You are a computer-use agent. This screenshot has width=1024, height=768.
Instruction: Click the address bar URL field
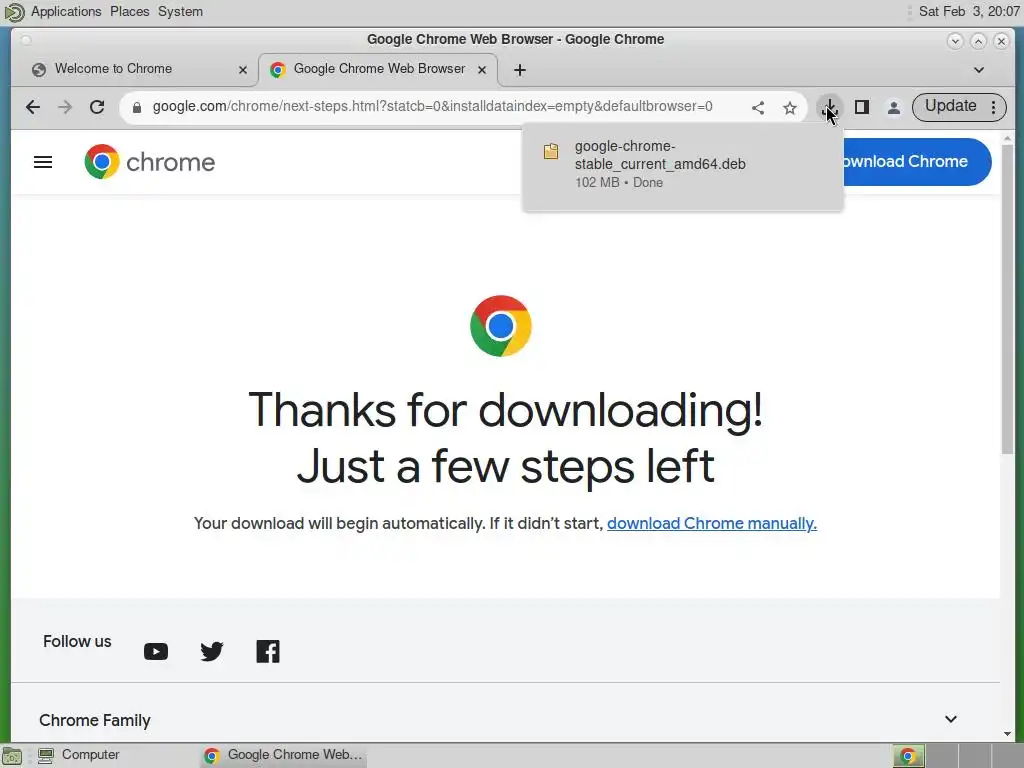432,106
